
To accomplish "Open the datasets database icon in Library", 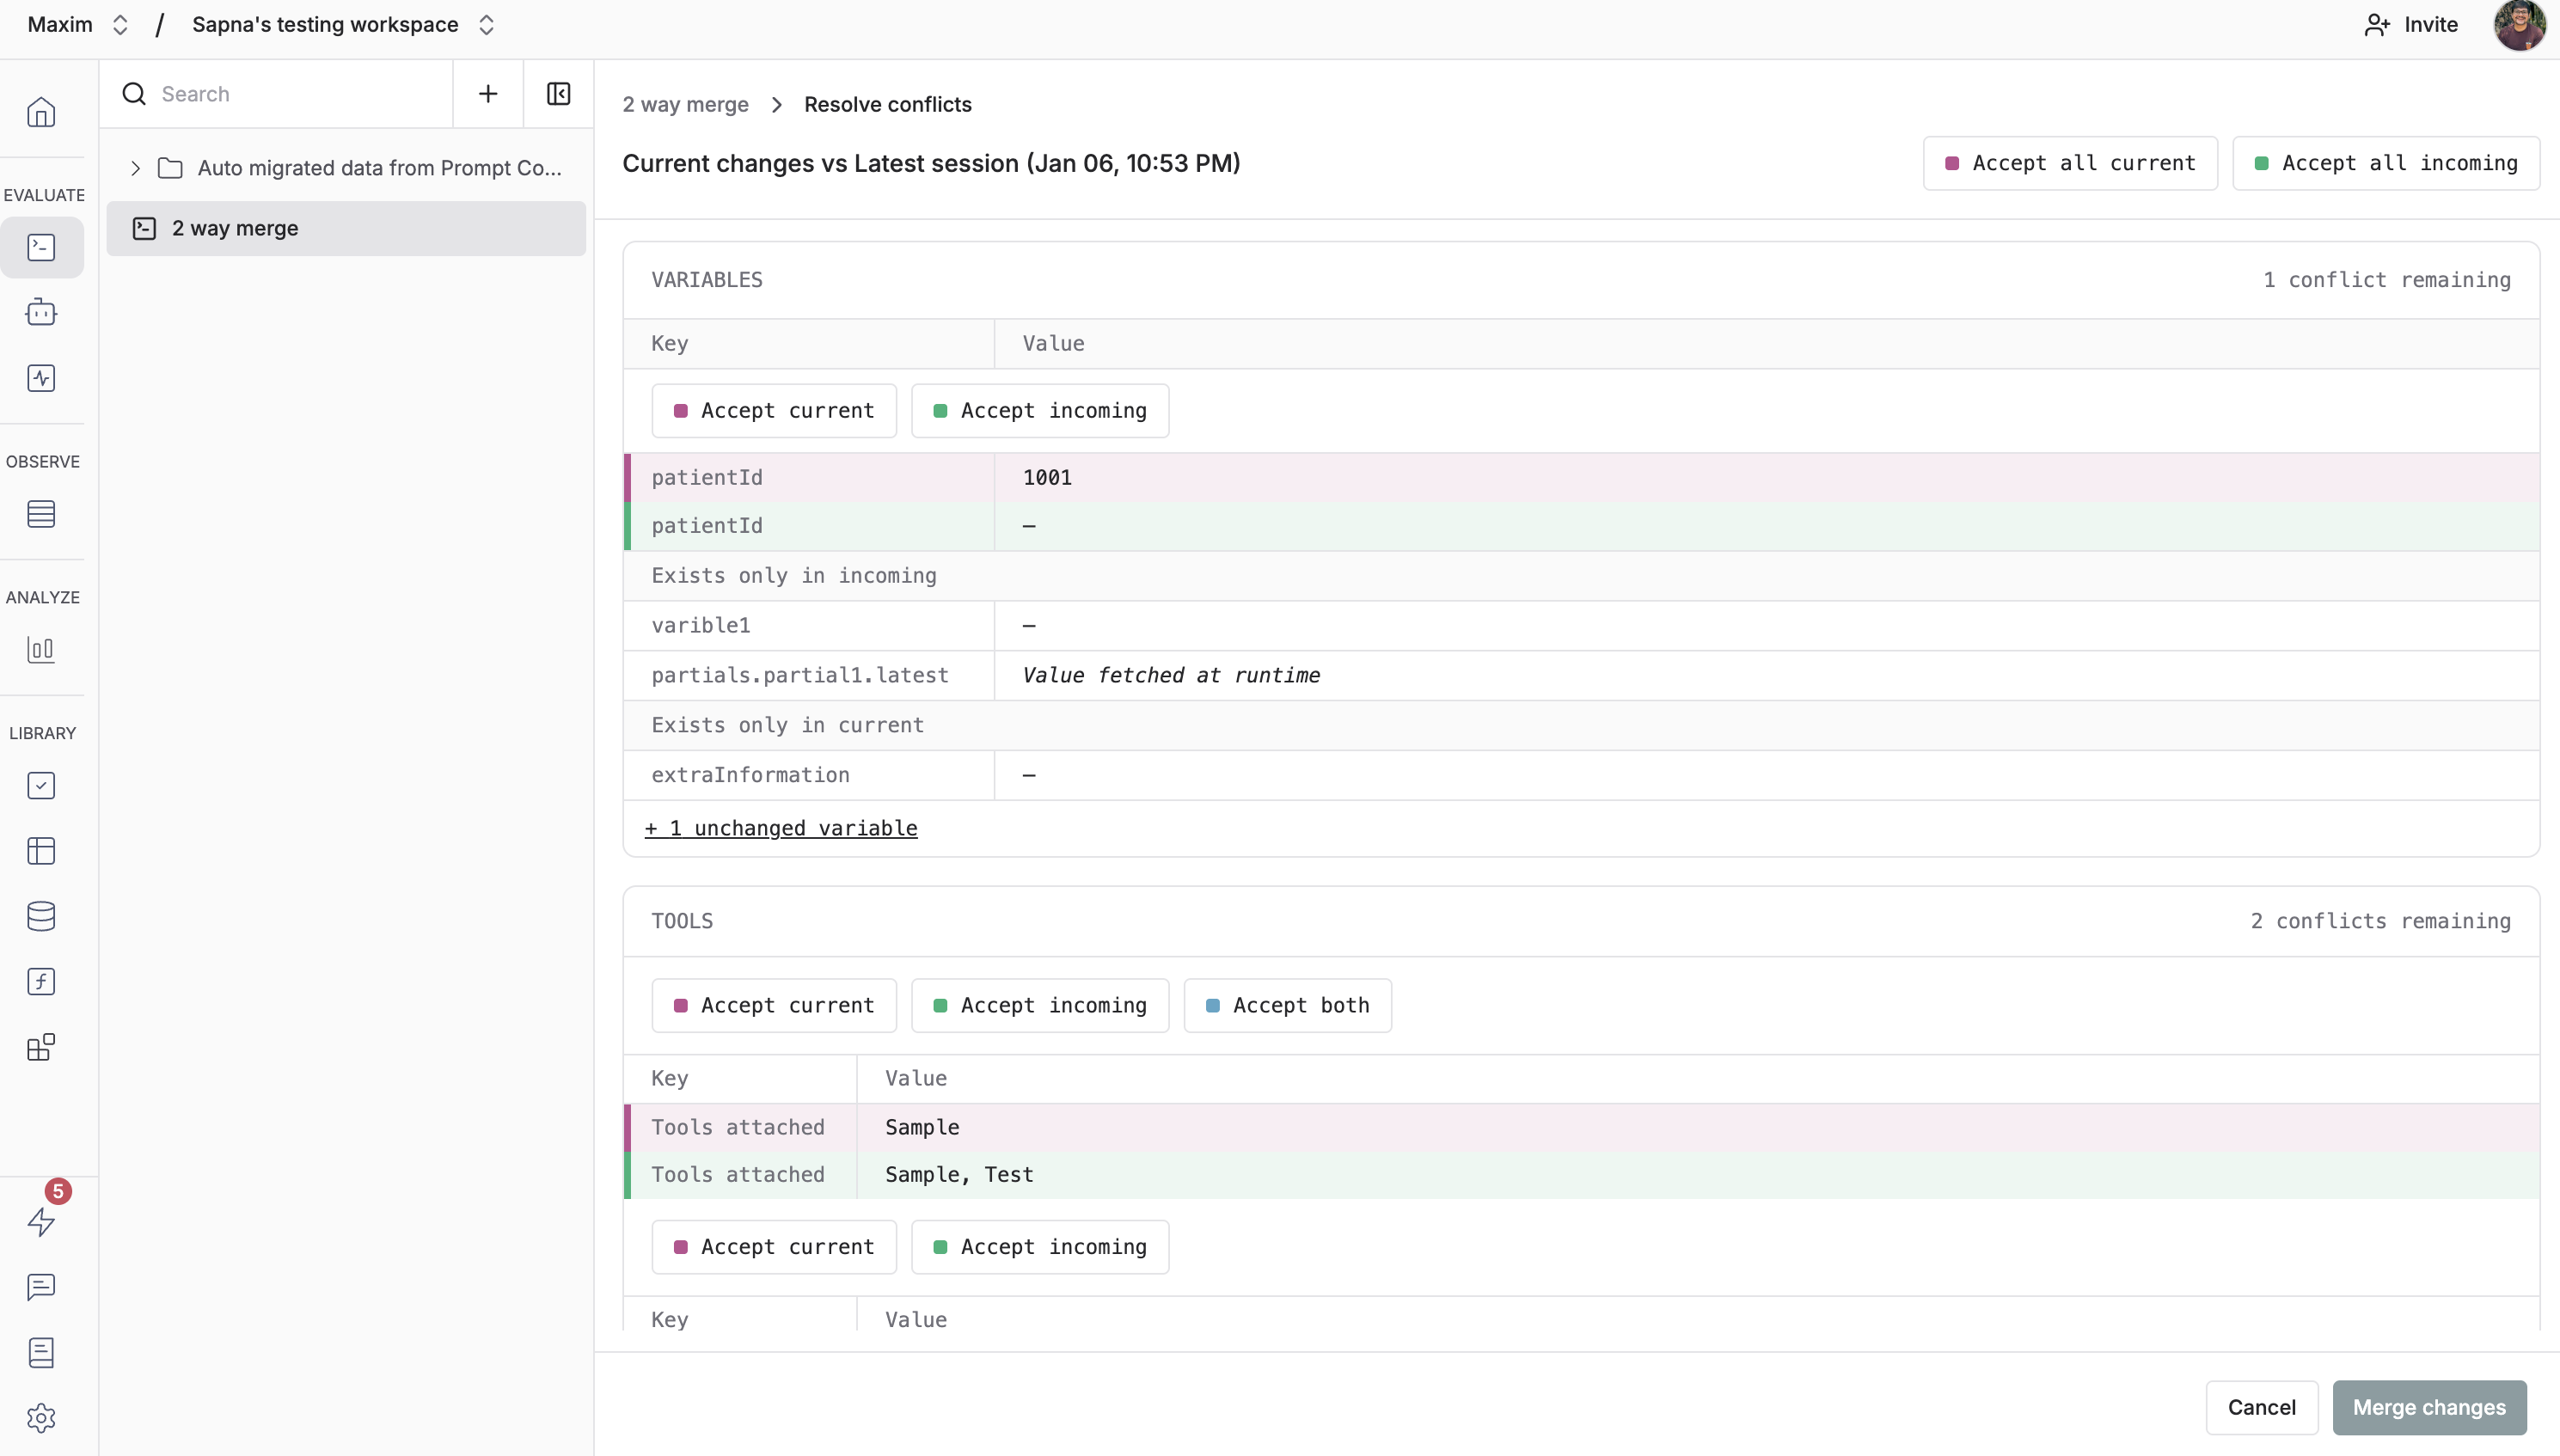I will 41,916.
